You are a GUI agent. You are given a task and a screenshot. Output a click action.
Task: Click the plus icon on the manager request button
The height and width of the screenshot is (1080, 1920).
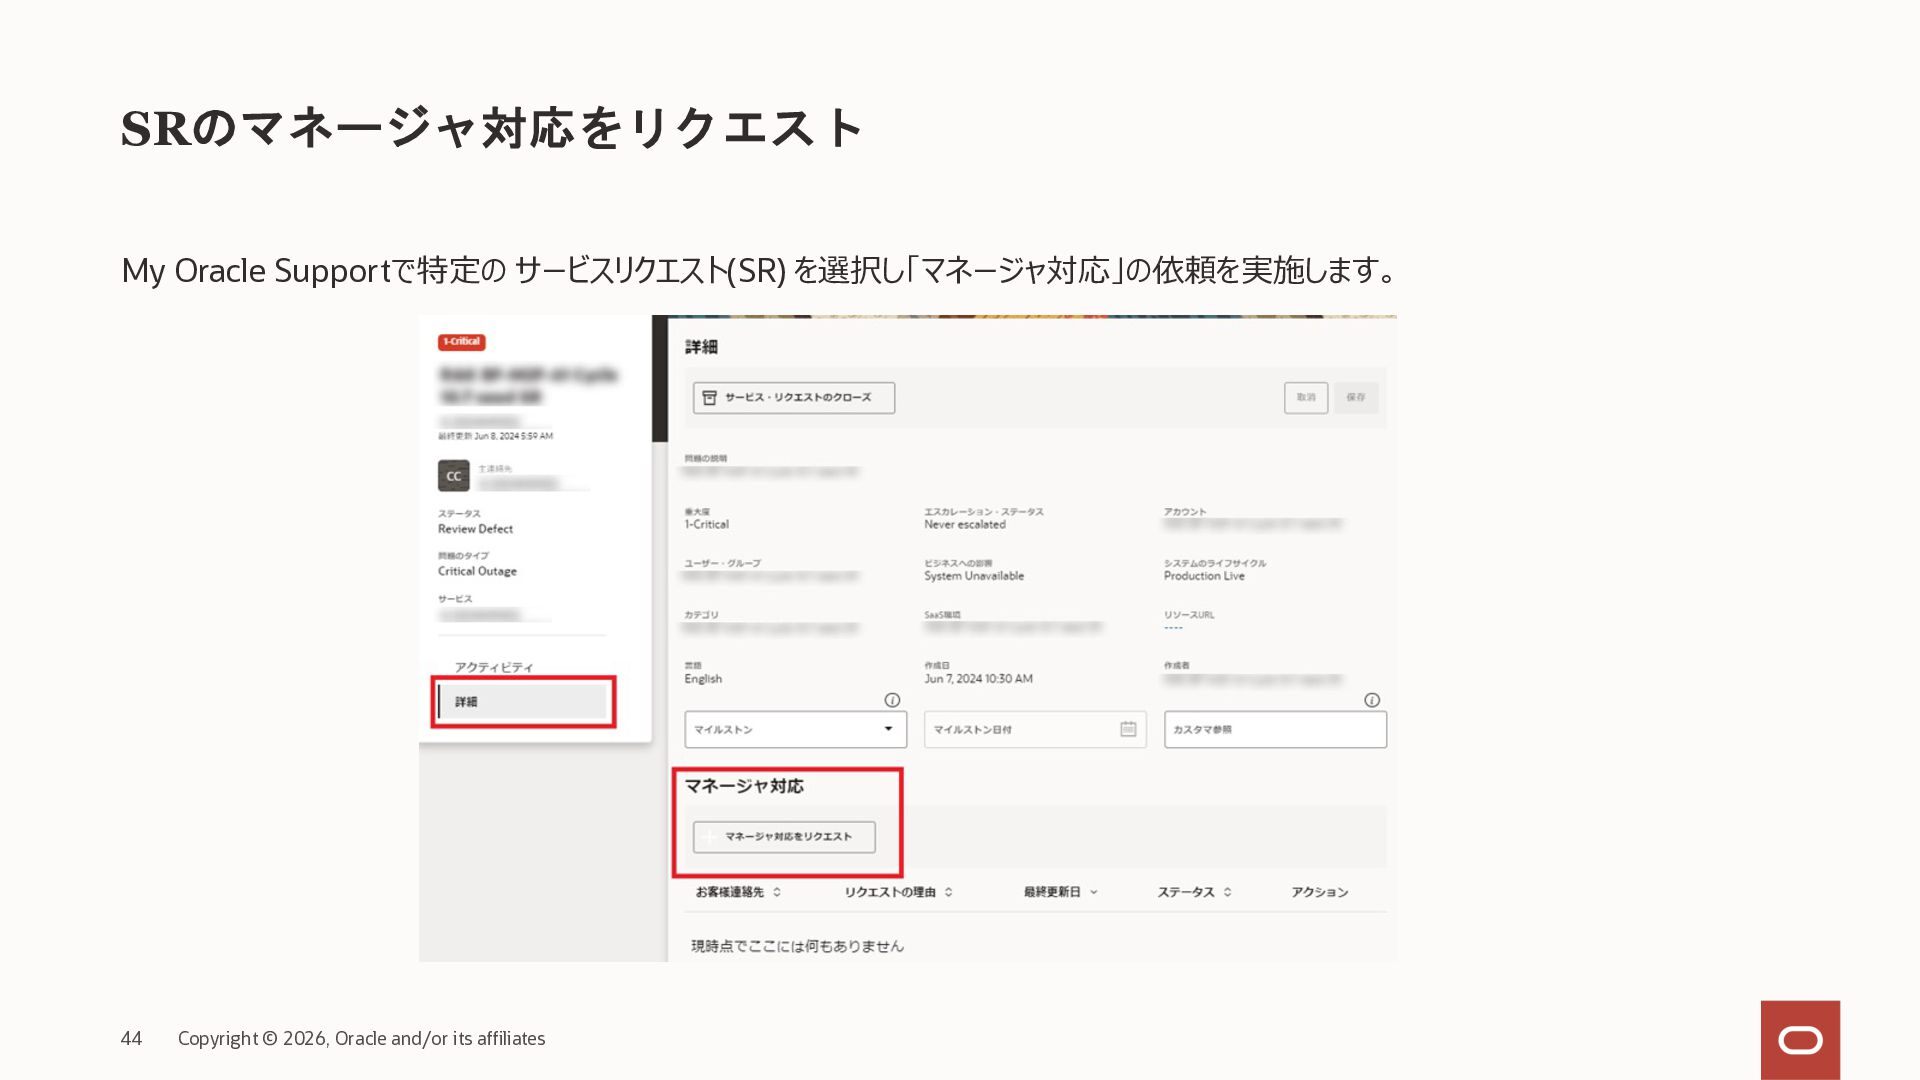point(709,837)
